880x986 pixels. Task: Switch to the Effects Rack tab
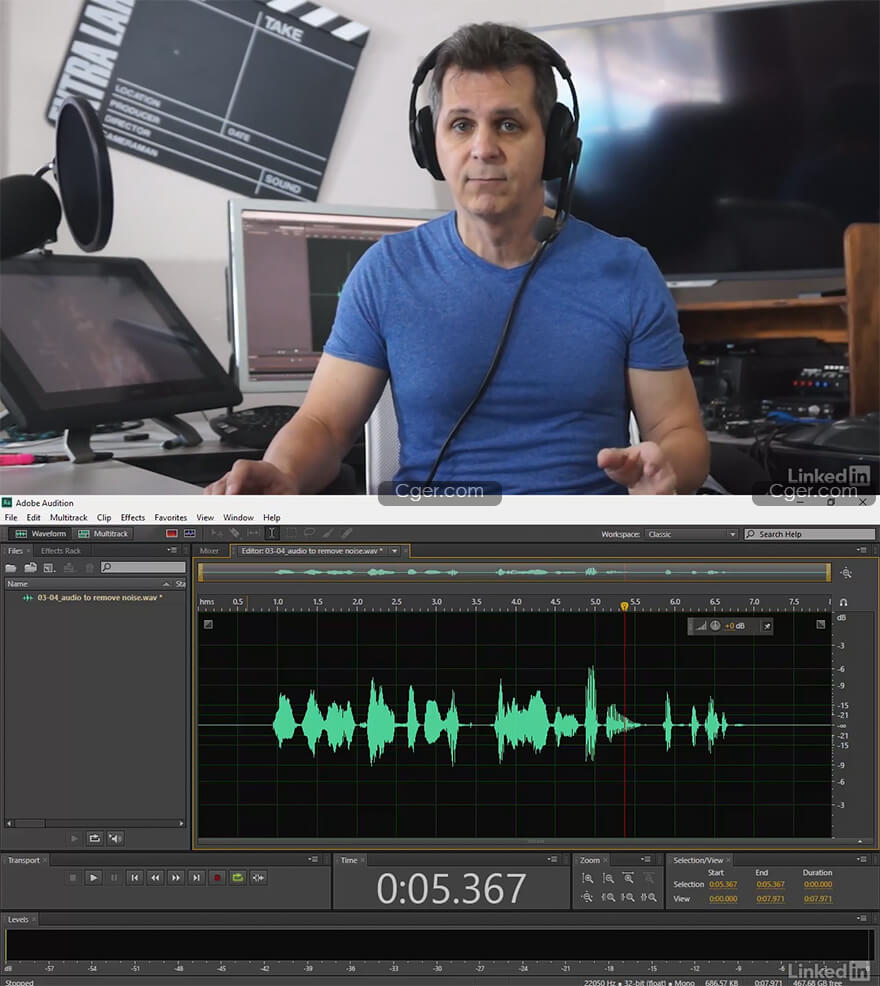(60, 551)
